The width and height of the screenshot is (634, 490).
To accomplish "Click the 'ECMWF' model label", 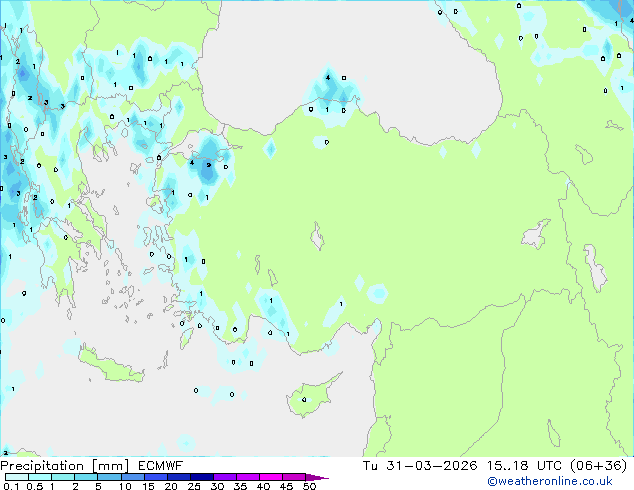I will 161,466.
